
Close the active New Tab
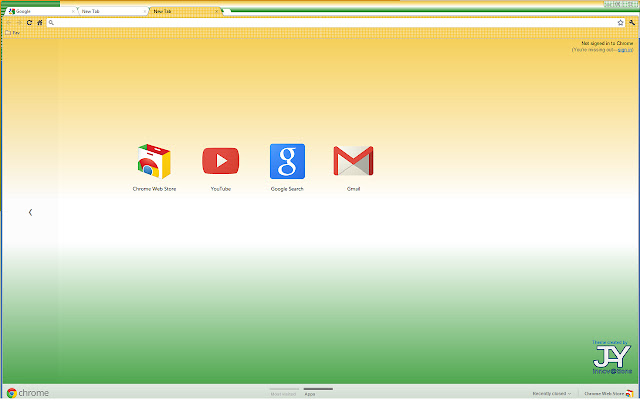click(217, 11)
